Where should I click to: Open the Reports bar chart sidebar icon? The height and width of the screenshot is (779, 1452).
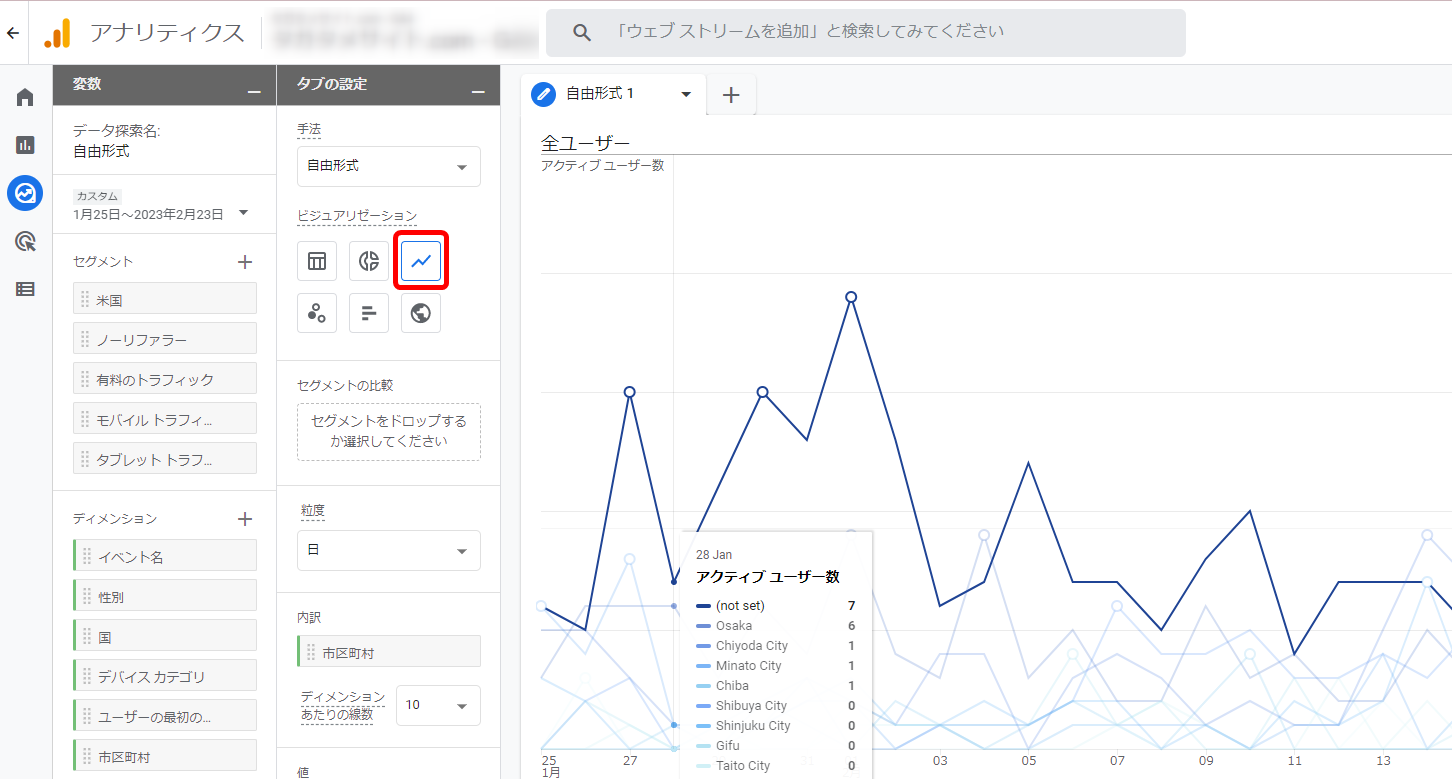click(x=25, y=145)
